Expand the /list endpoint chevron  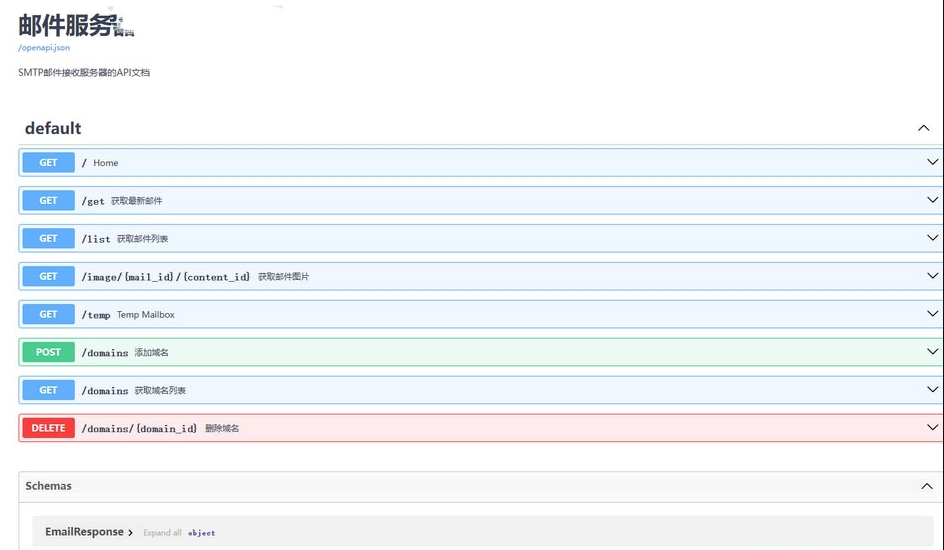point(933,238)
